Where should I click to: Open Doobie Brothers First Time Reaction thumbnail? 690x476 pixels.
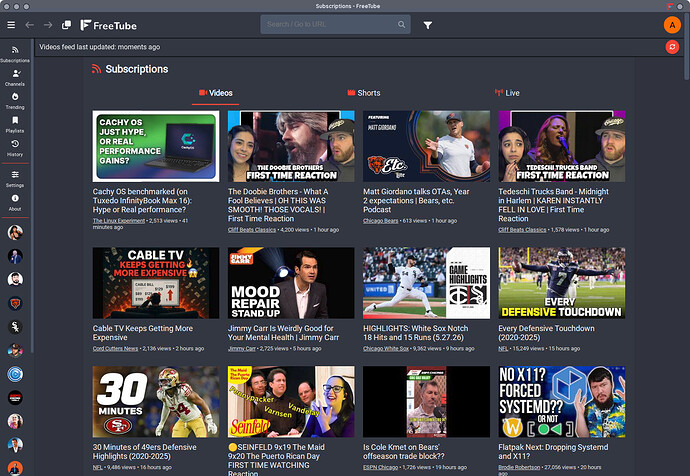tap(291, 146)
